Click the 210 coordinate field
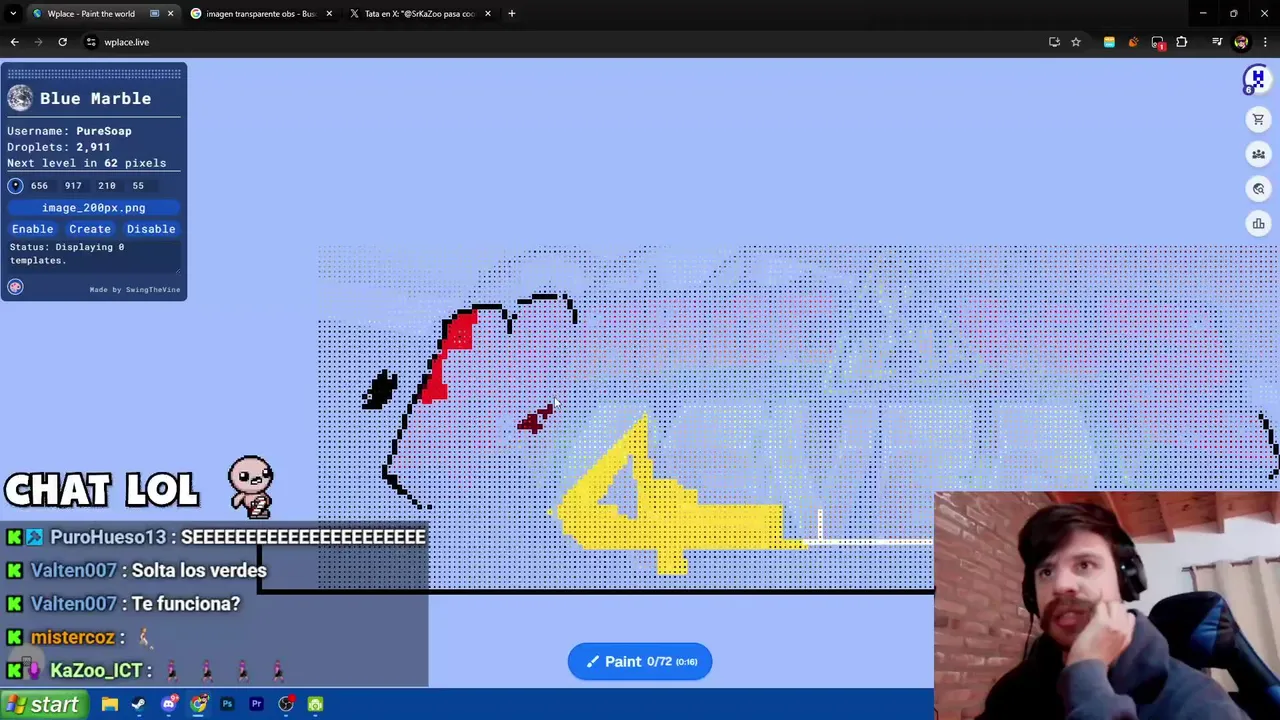 coord(107,185)
